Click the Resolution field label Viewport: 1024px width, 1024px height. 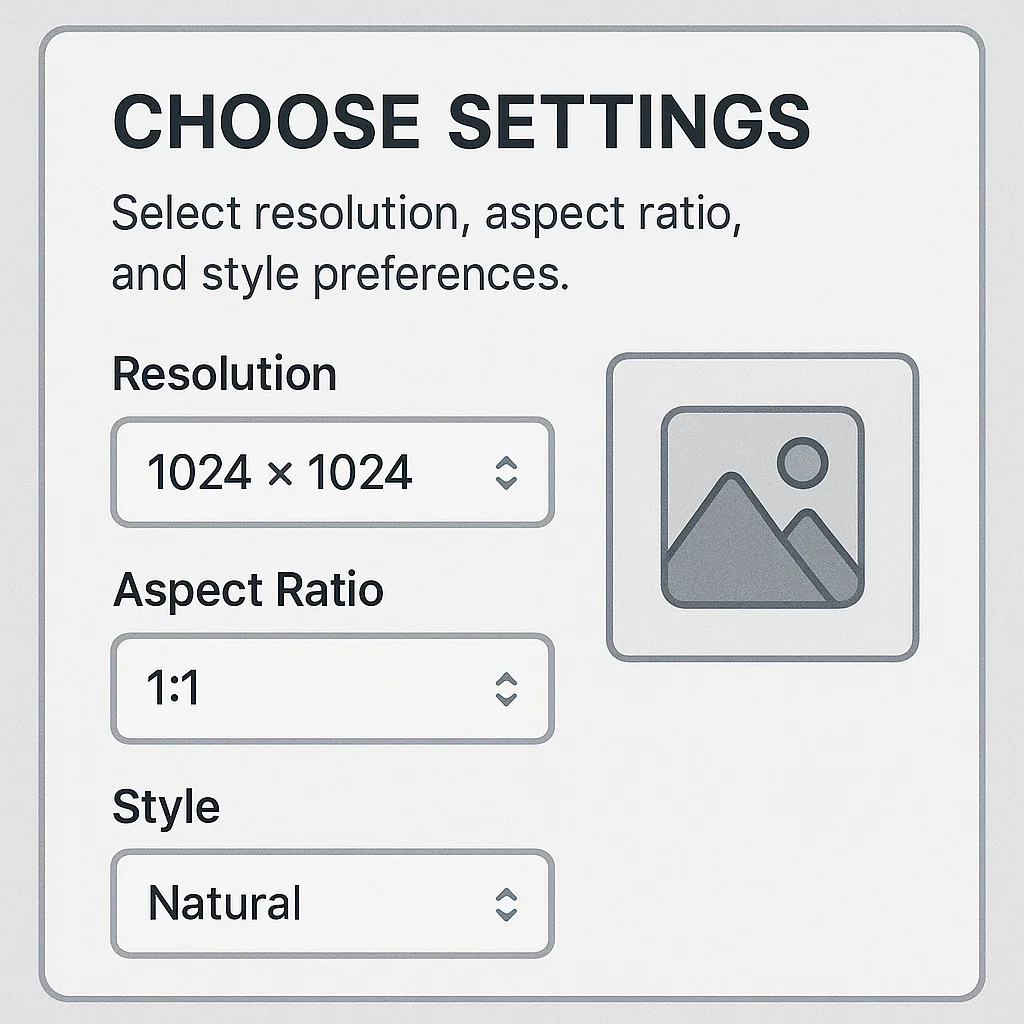(x=224, y=374)
